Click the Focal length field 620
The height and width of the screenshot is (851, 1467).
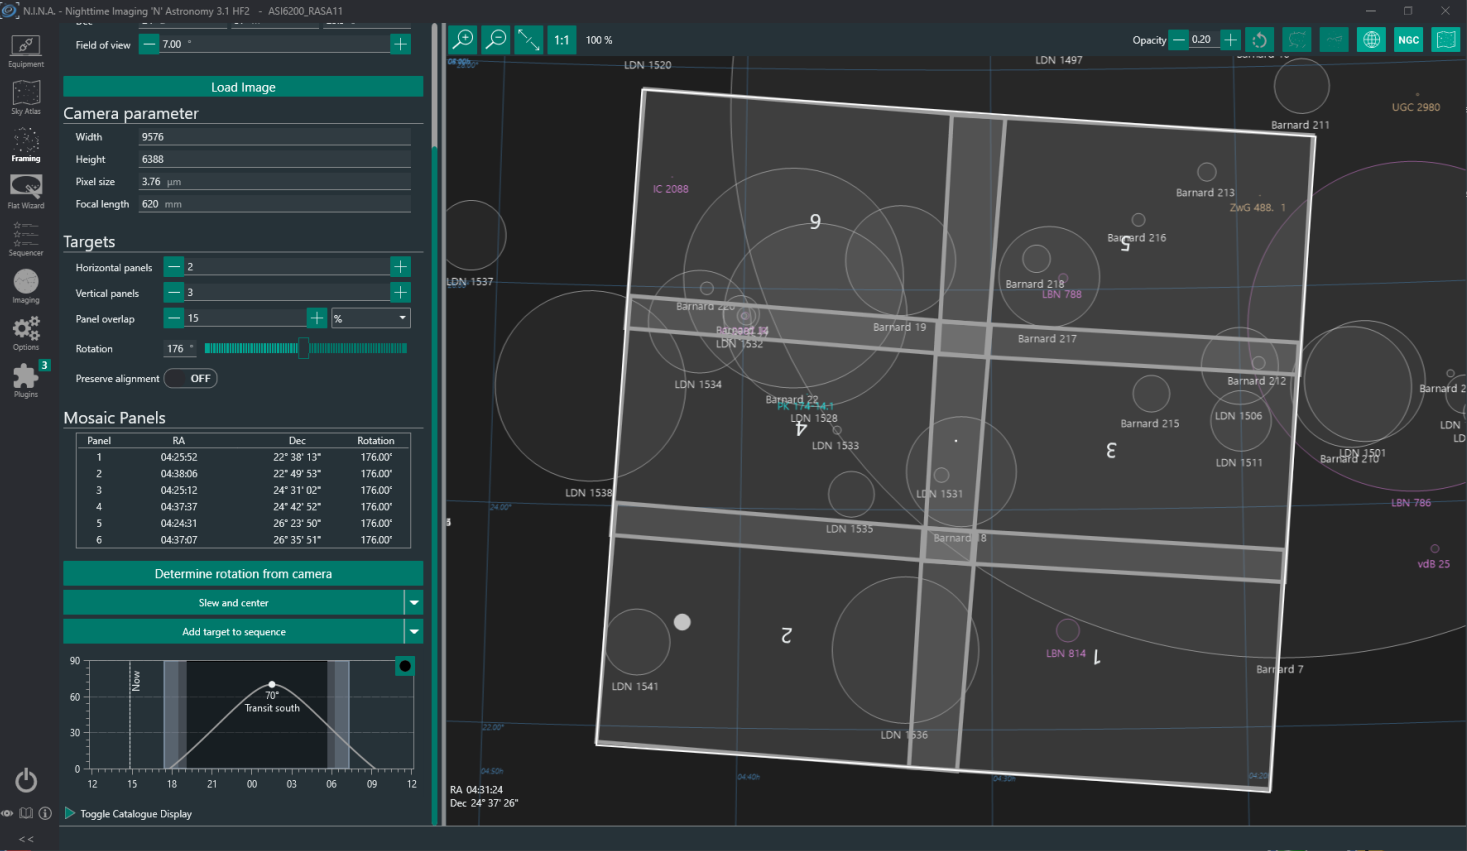click(x=274, y=204)
